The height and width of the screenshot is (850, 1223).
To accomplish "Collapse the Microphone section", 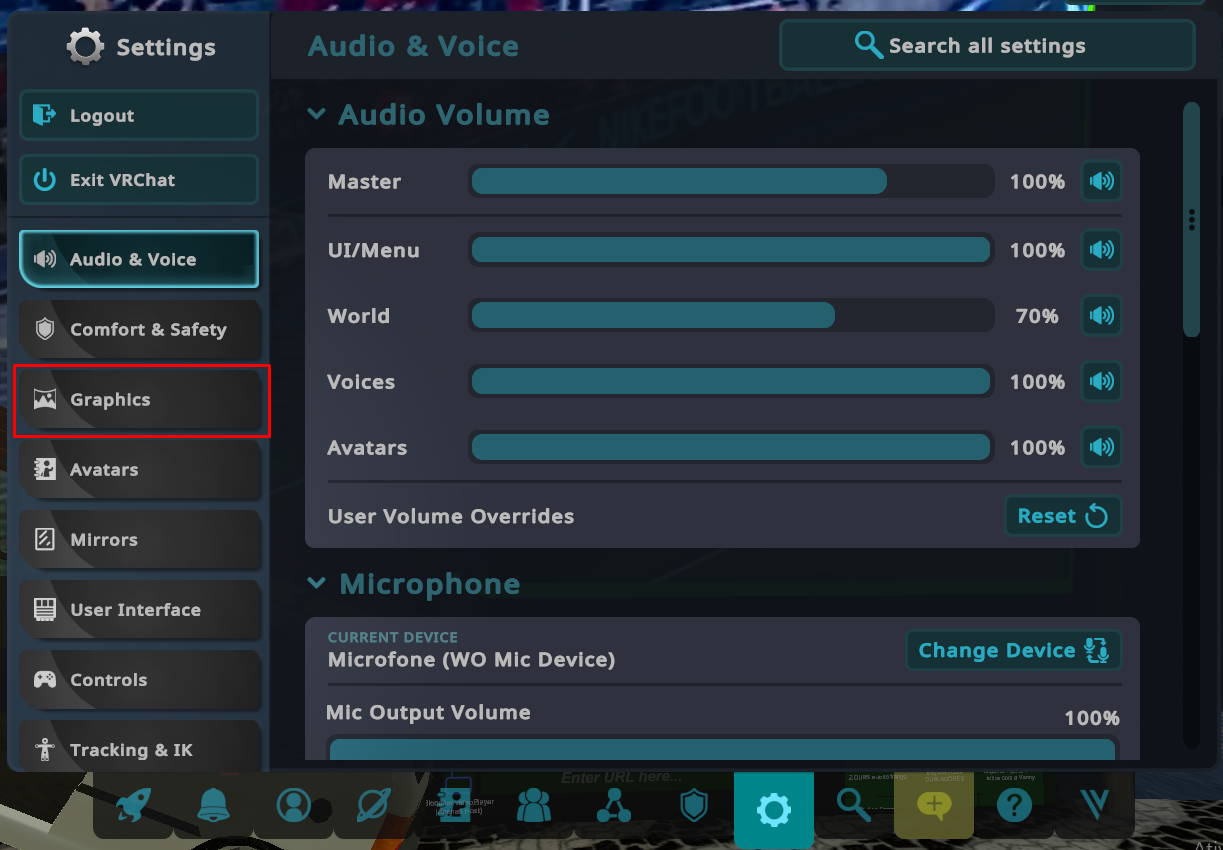I will pos(316,583).
